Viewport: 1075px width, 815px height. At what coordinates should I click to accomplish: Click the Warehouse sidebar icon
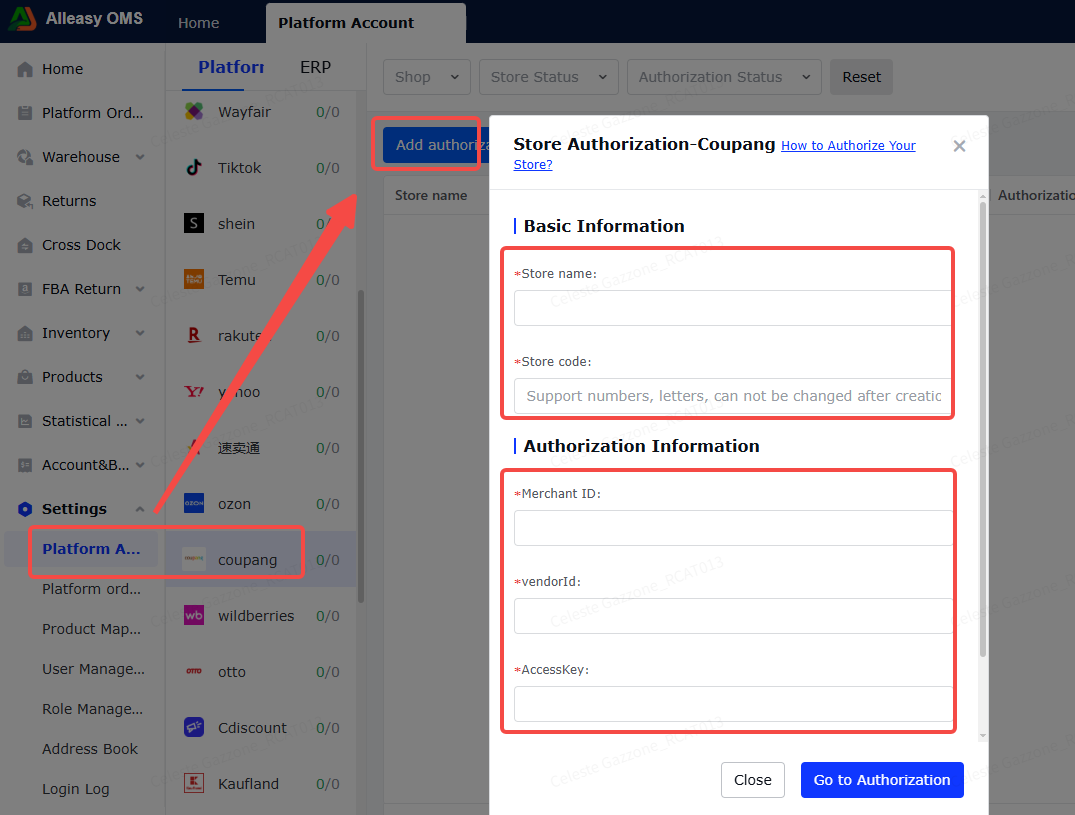pos(25,157)
